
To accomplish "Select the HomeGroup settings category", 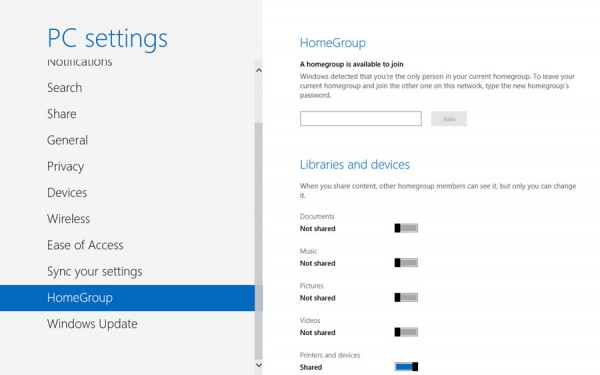I will coord(127,298).
